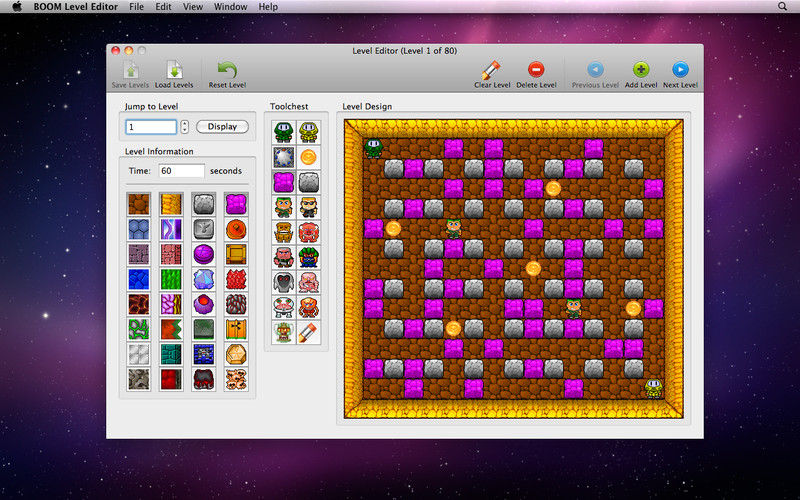Select the green player sprite in the Toolchest

284,133
